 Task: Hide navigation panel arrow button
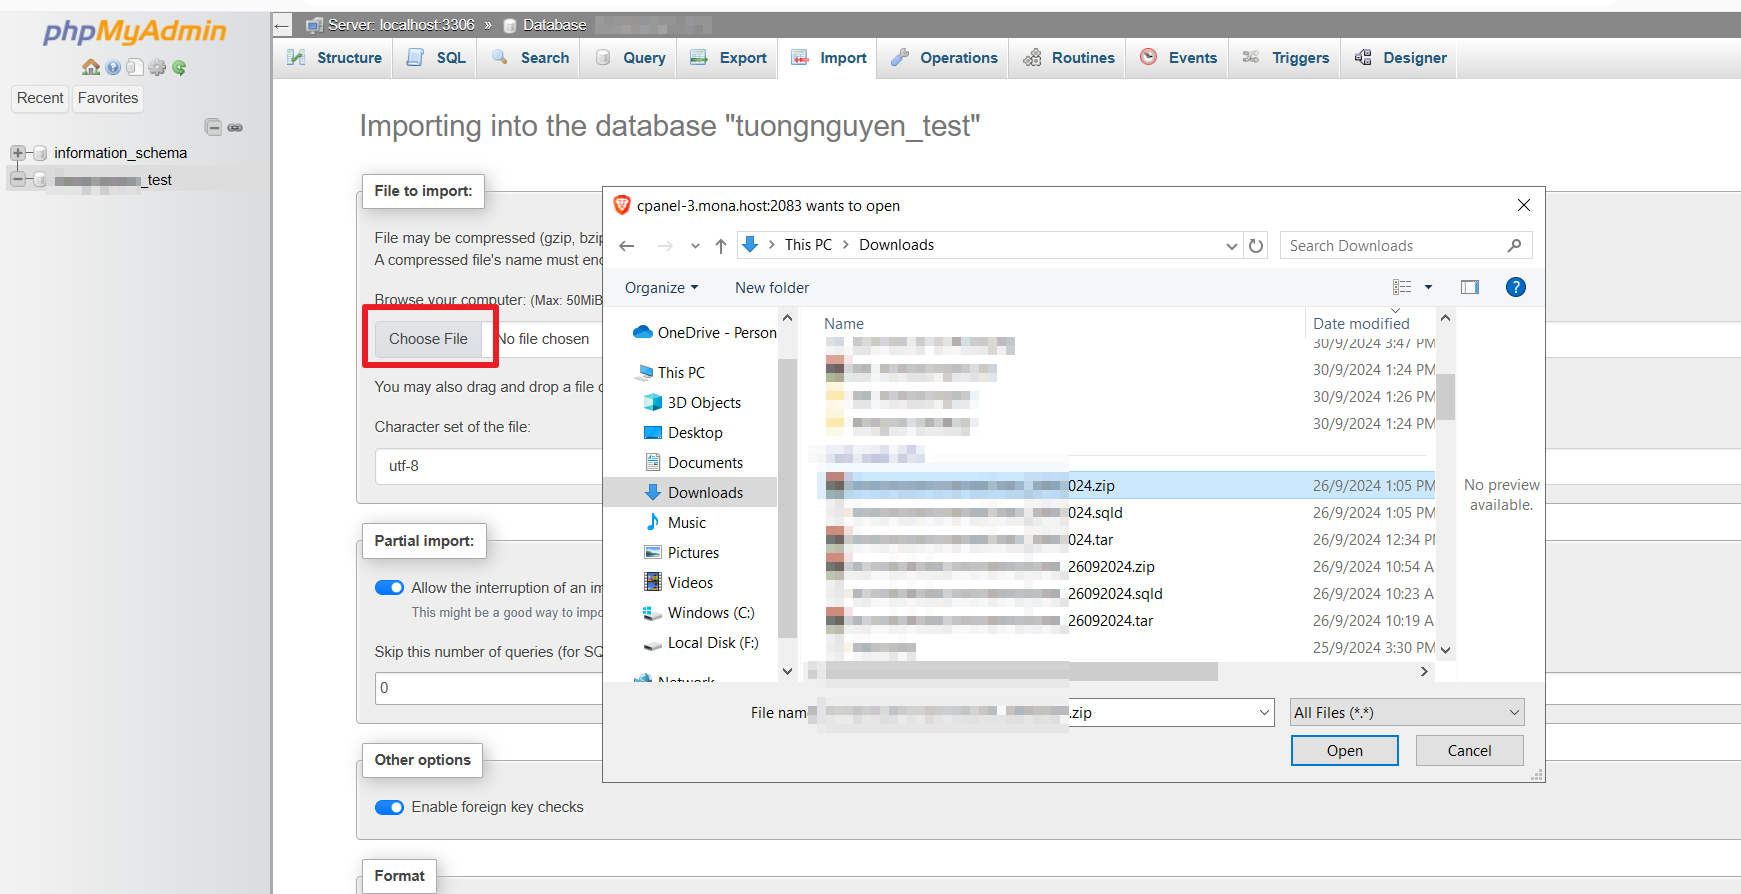pyautogui.click(x=282, y=25)
